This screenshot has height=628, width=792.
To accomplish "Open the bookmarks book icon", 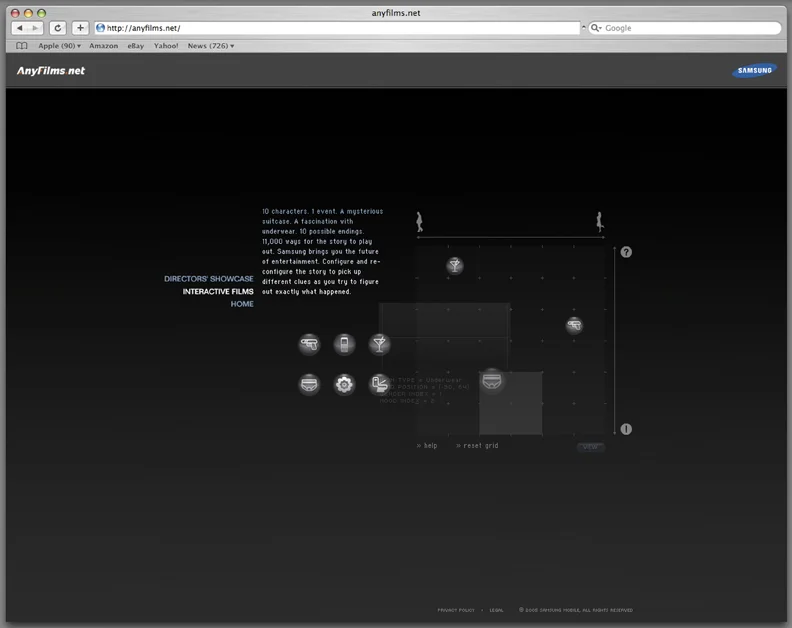I will point(21,45).
